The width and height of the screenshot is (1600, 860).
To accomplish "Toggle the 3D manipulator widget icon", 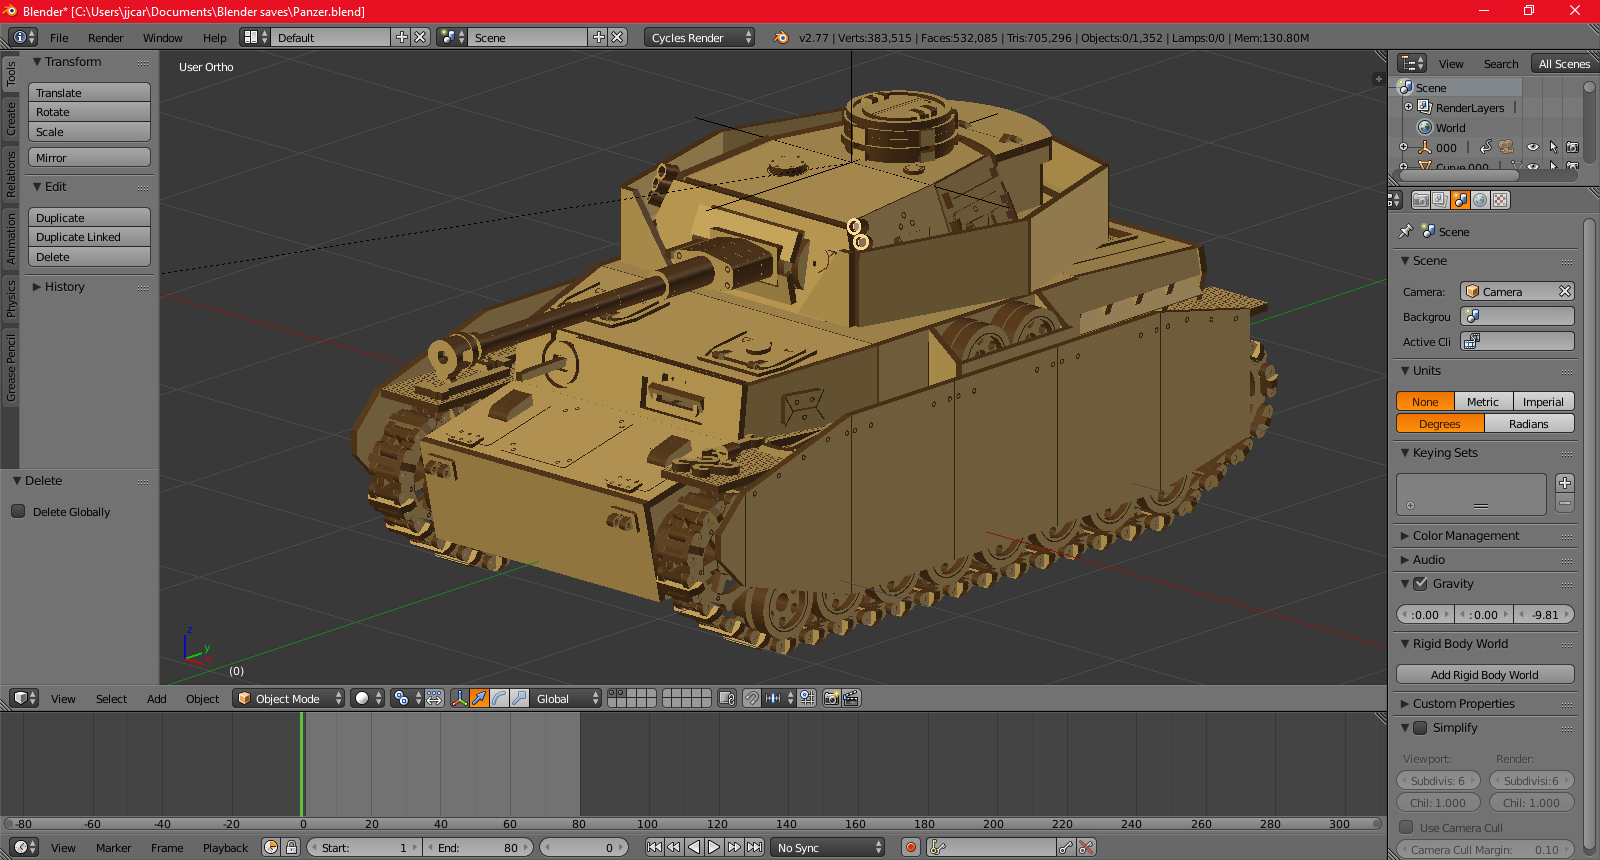I will point(460,698).
